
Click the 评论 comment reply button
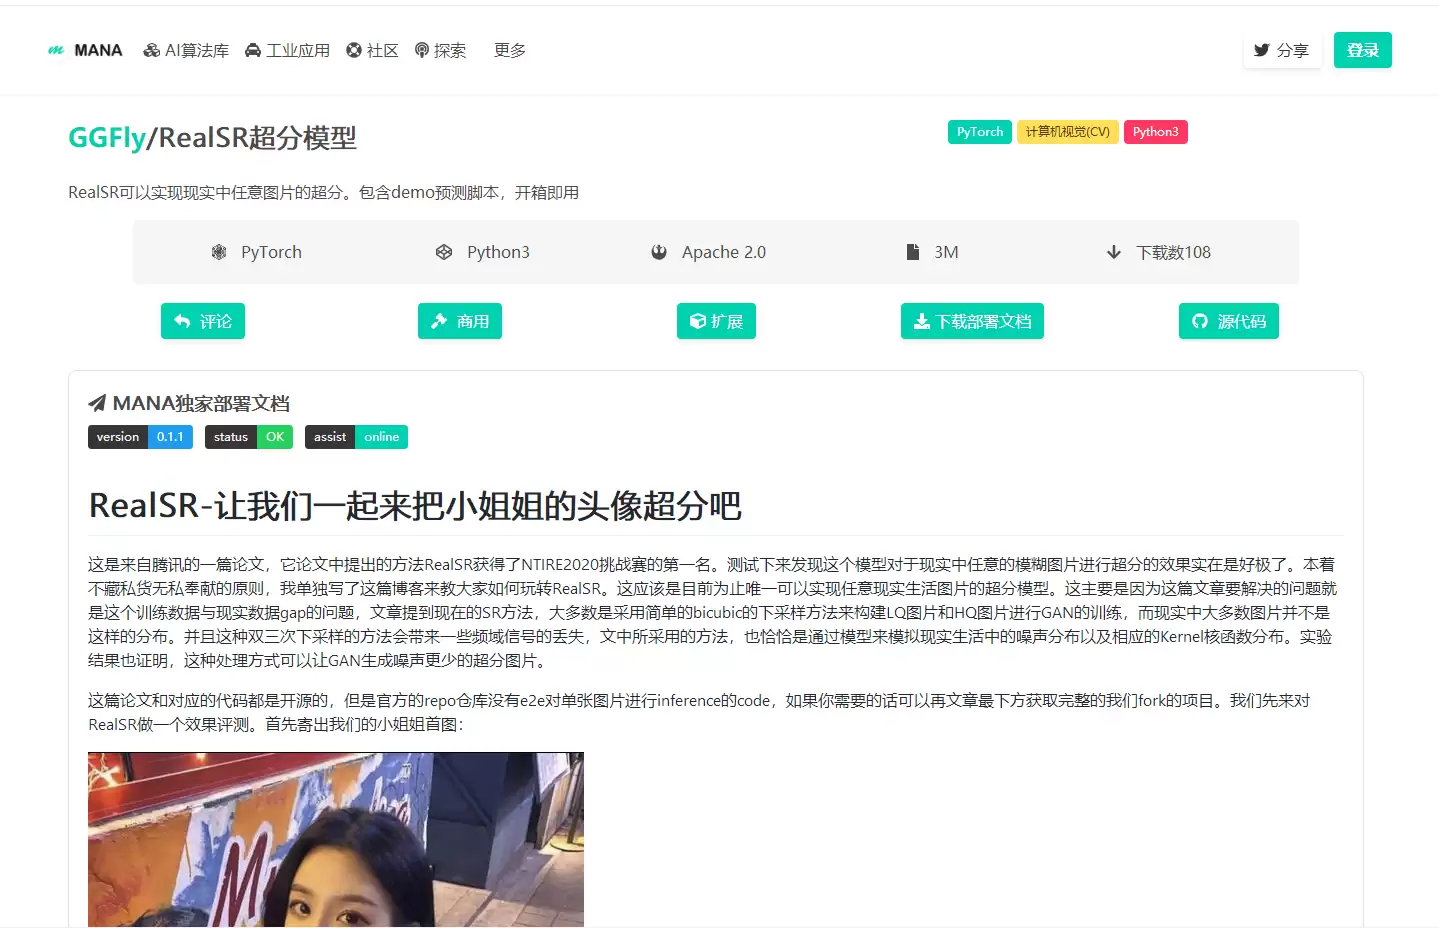[x=203, y=321]
